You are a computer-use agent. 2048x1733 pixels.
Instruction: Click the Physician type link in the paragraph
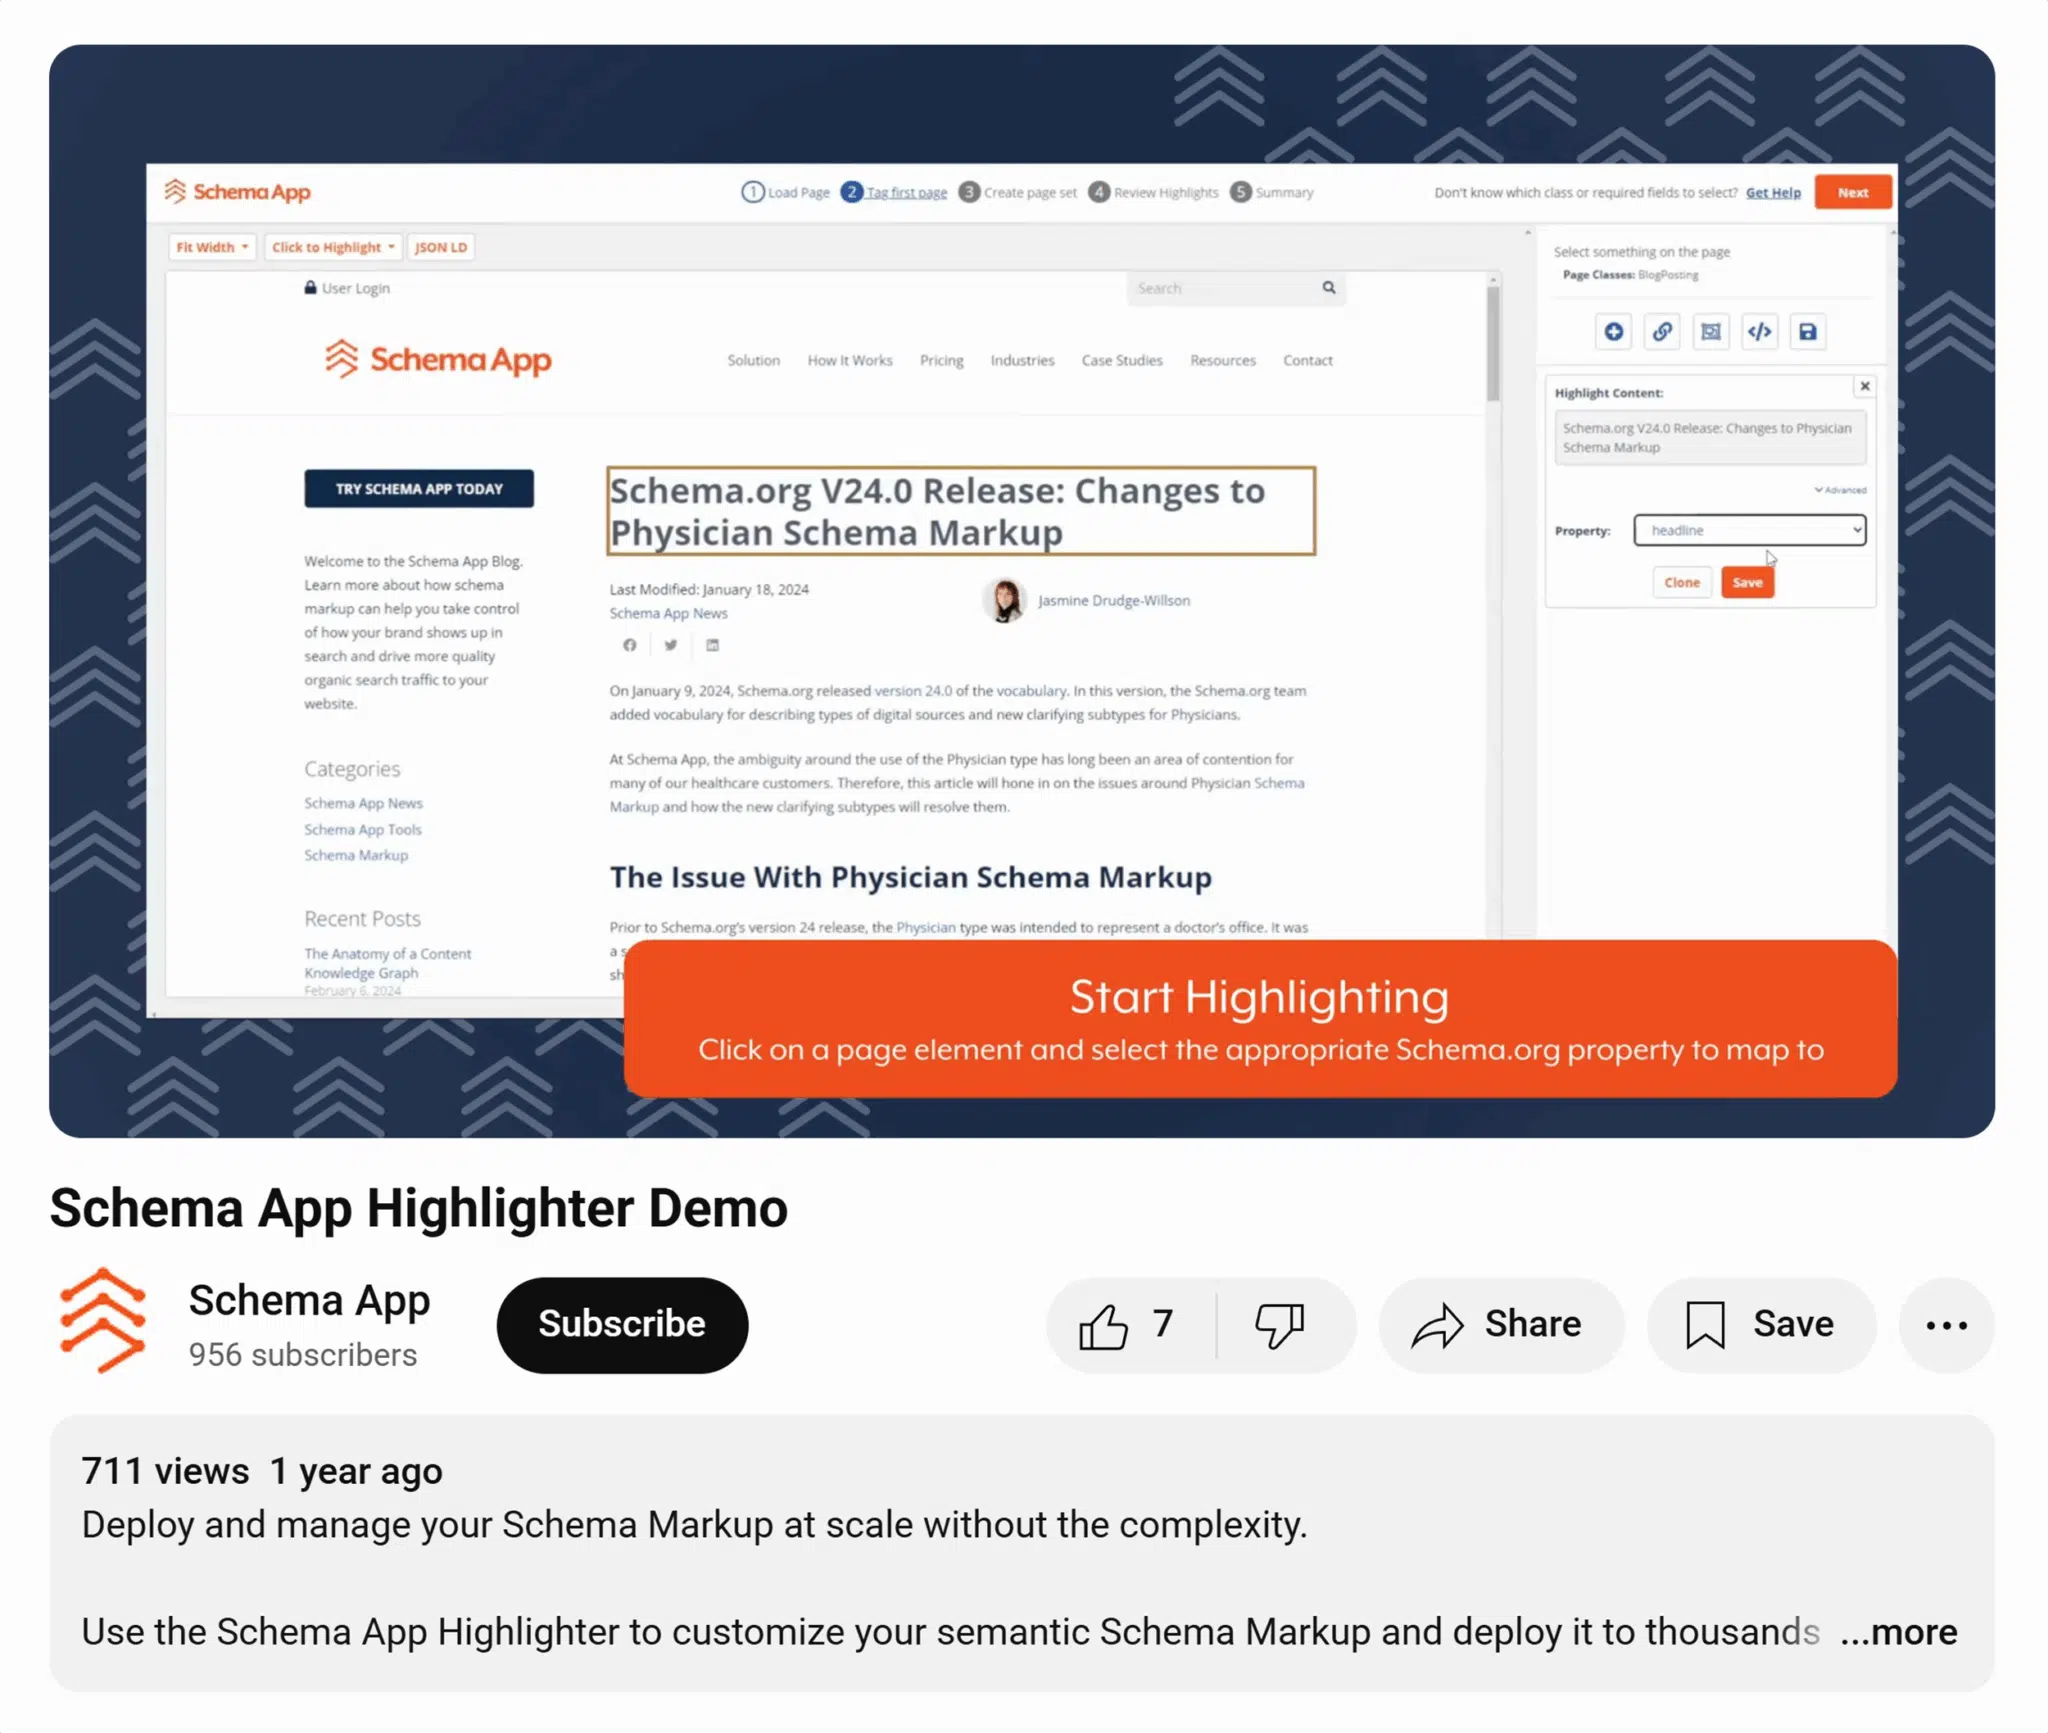click(925, 927)
